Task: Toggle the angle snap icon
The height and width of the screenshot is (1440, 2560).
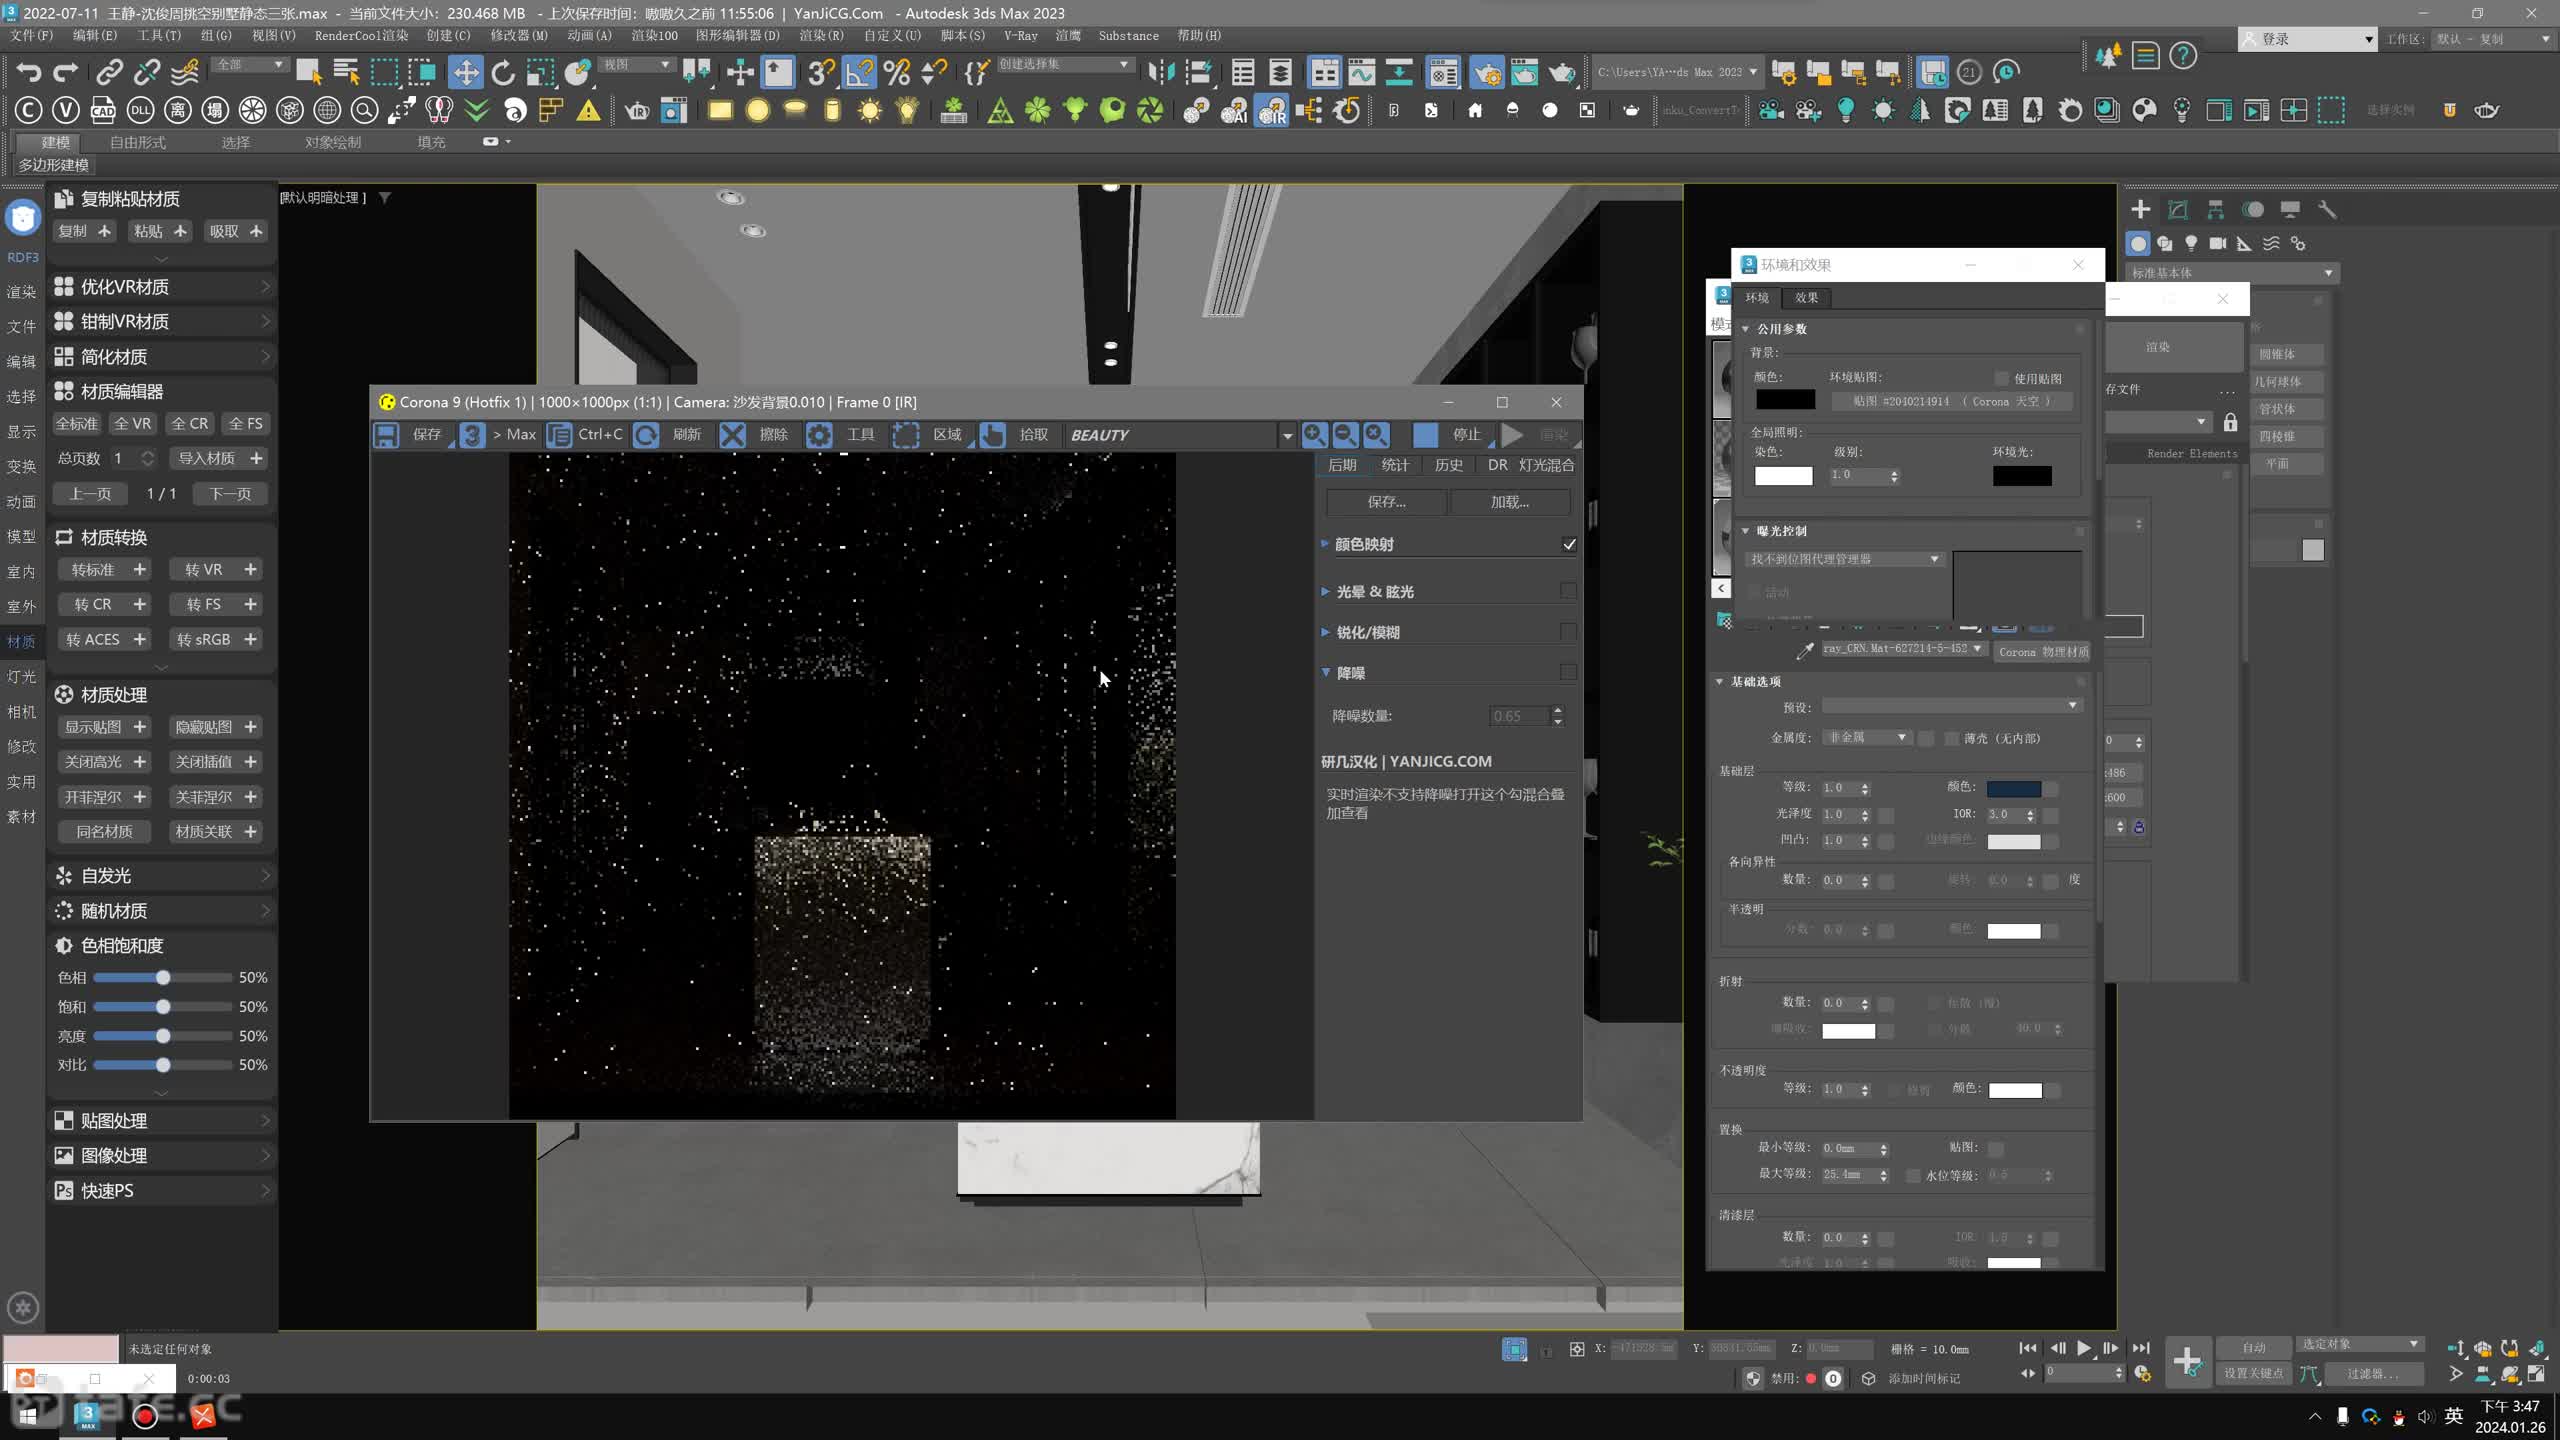Action: coord(860,72)
